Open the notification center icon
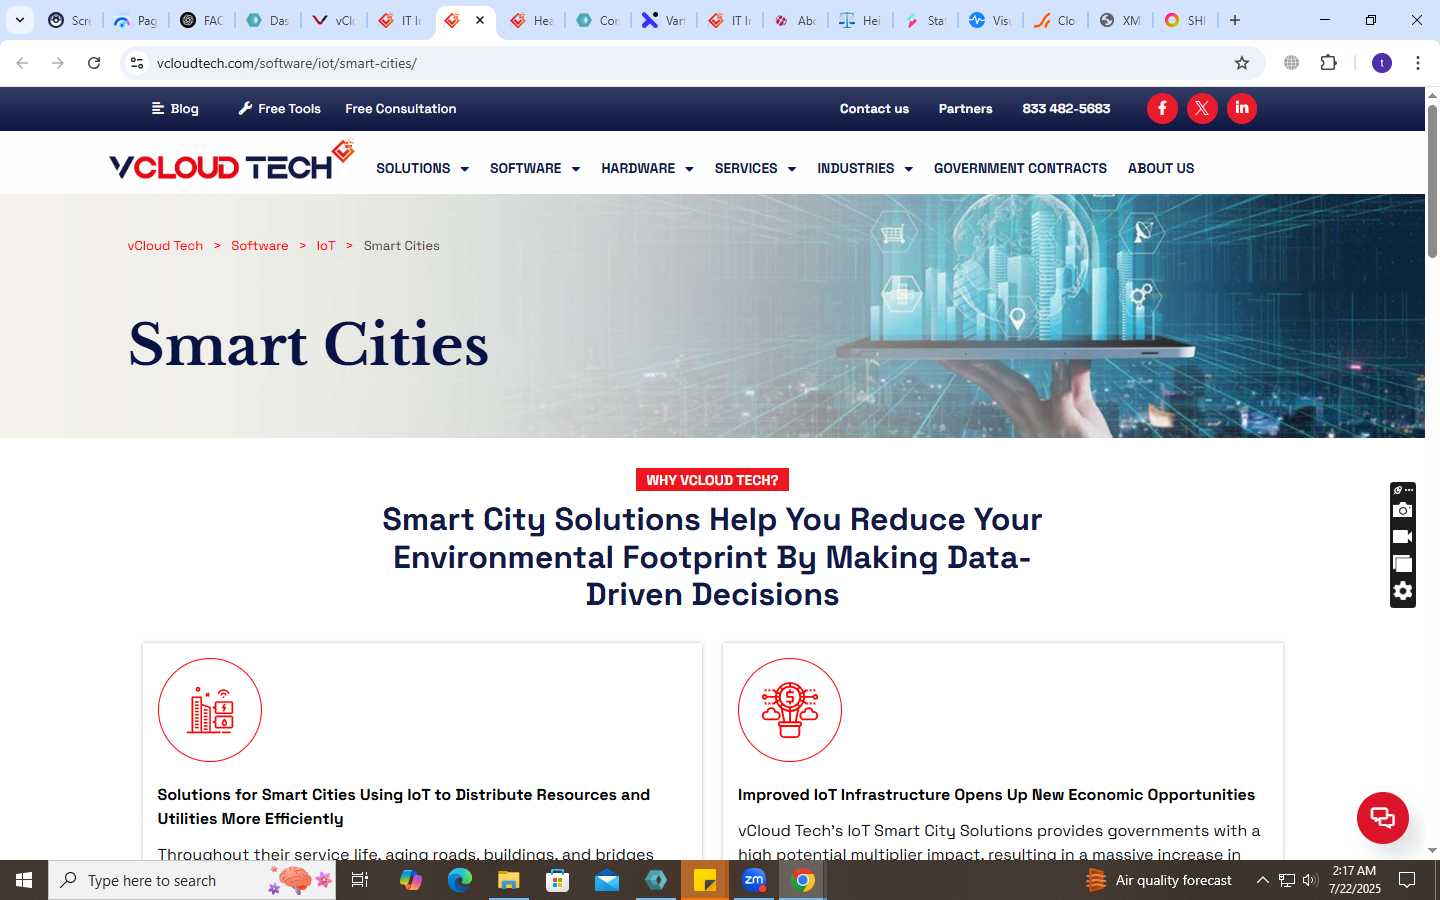The width and height of the screenshot is (1440, 900). coord(1407,880)
